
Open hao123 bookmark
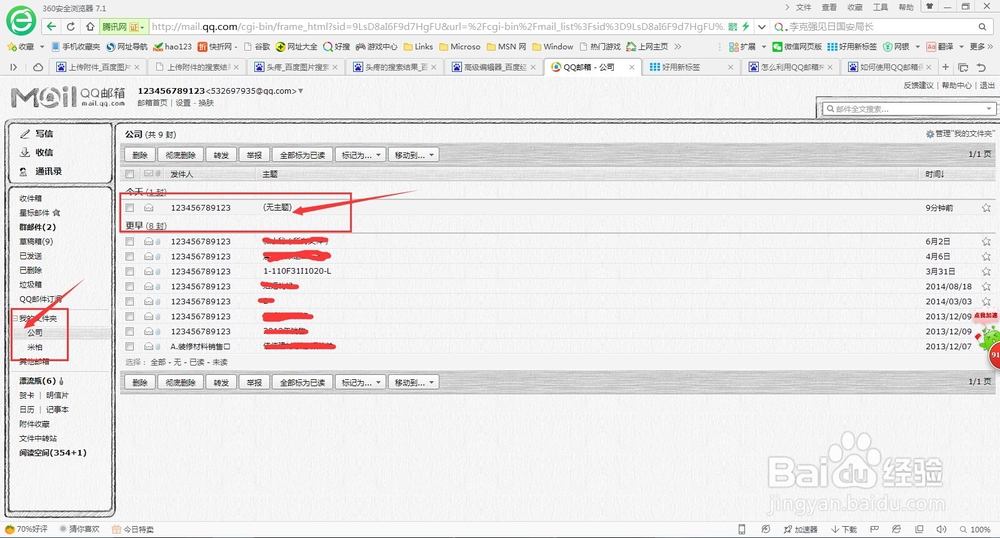point(173,47)
